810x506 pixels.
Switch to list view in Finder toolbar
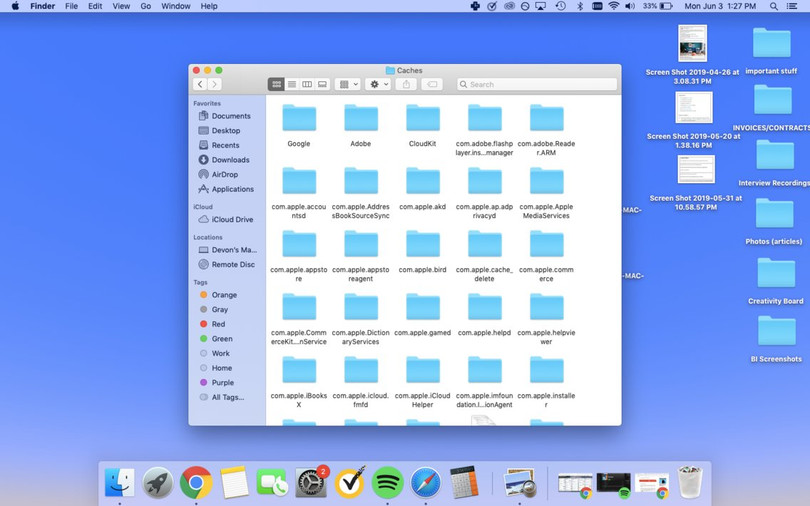click(x=292, y=85)
